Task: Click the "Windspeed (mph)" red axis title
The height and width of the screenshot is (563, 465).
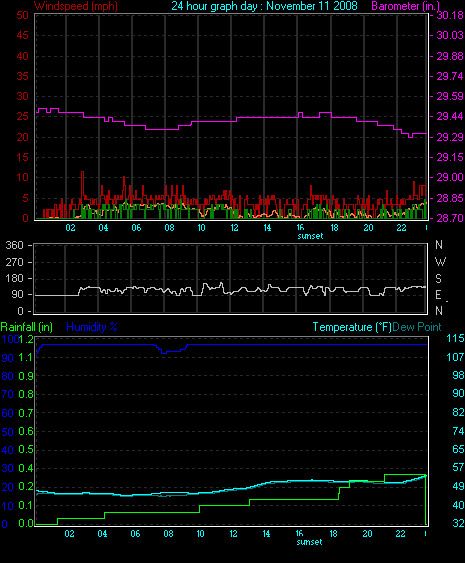Action: pos(76,6)
